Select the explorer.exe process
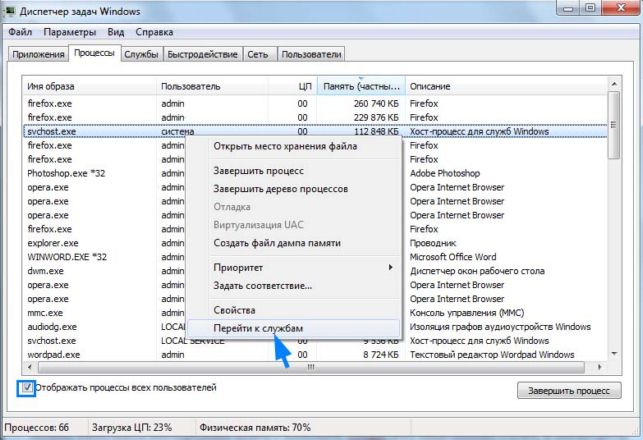 [x=53, y=243]
